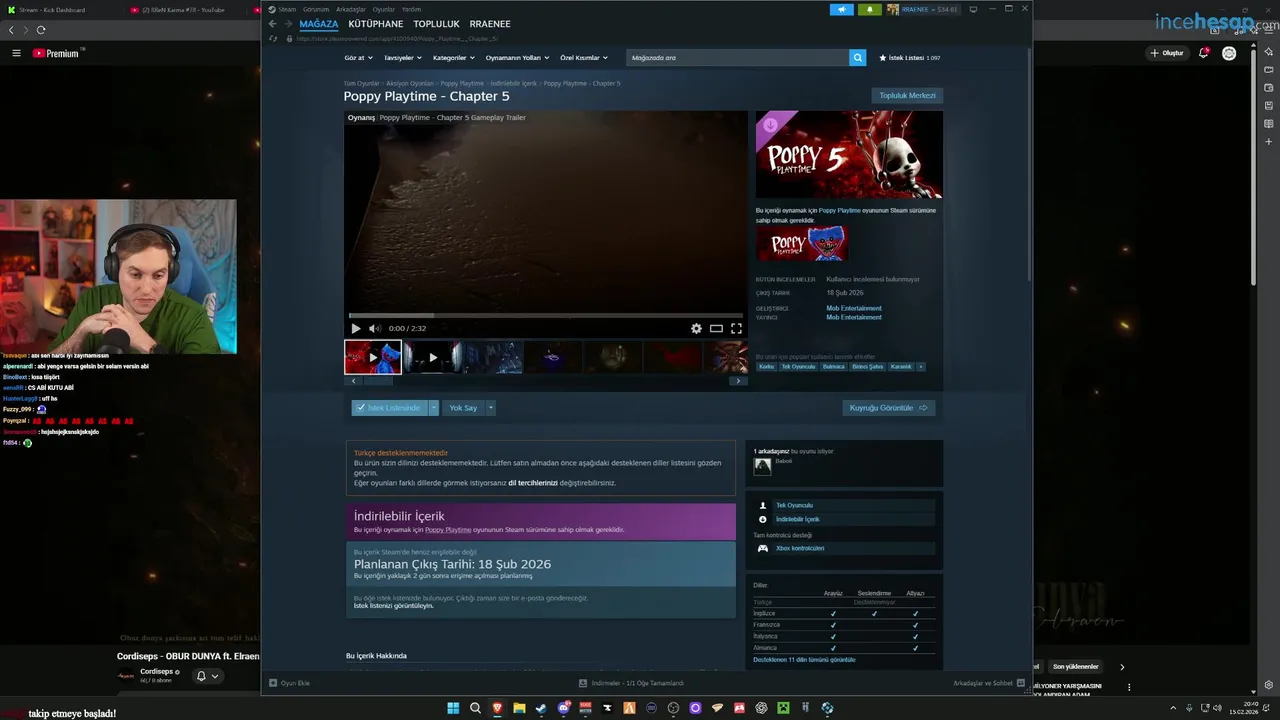The image size is (1280, 720).
Task: Open Tek Oyunculu feature link
Action: coord(794,505)
